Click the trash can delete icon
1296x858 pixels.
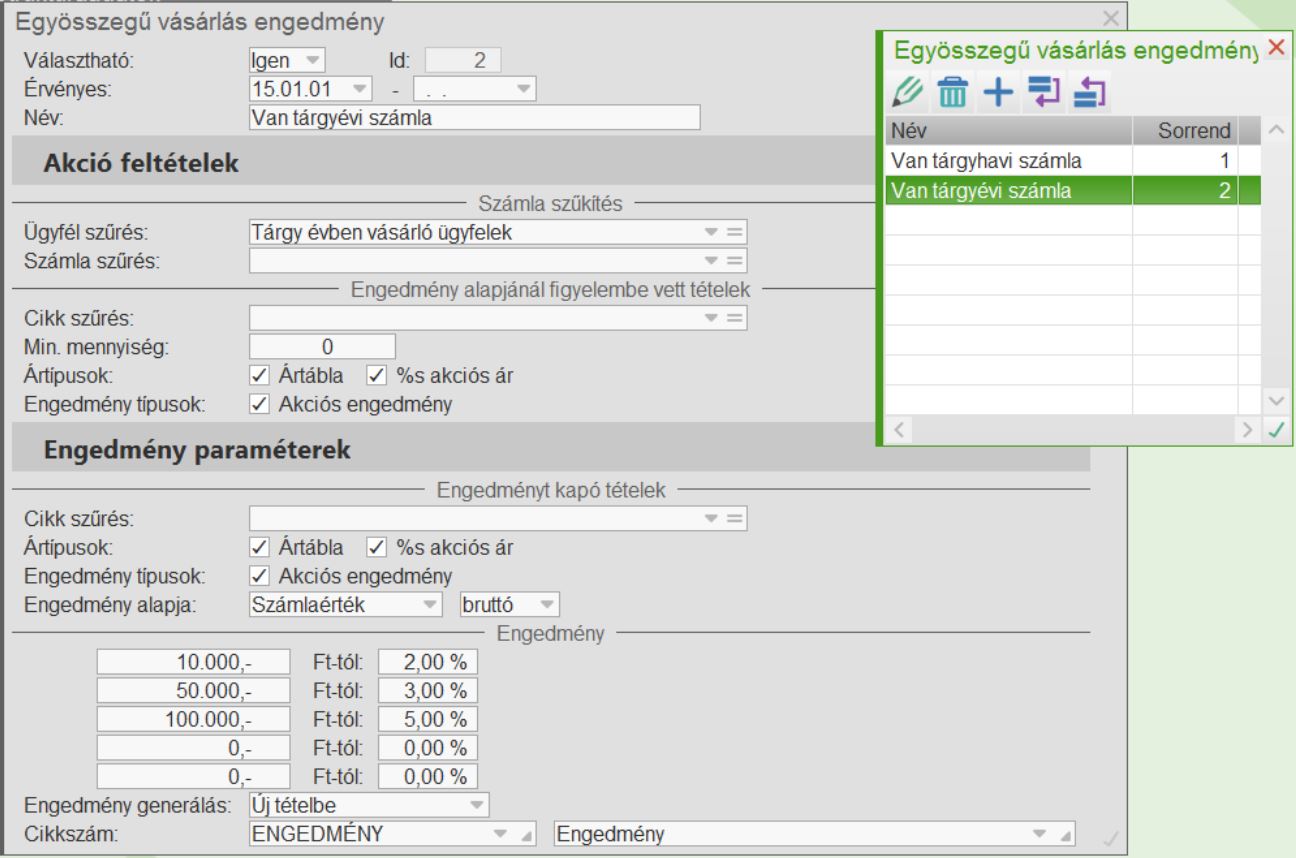pos(951,91)
